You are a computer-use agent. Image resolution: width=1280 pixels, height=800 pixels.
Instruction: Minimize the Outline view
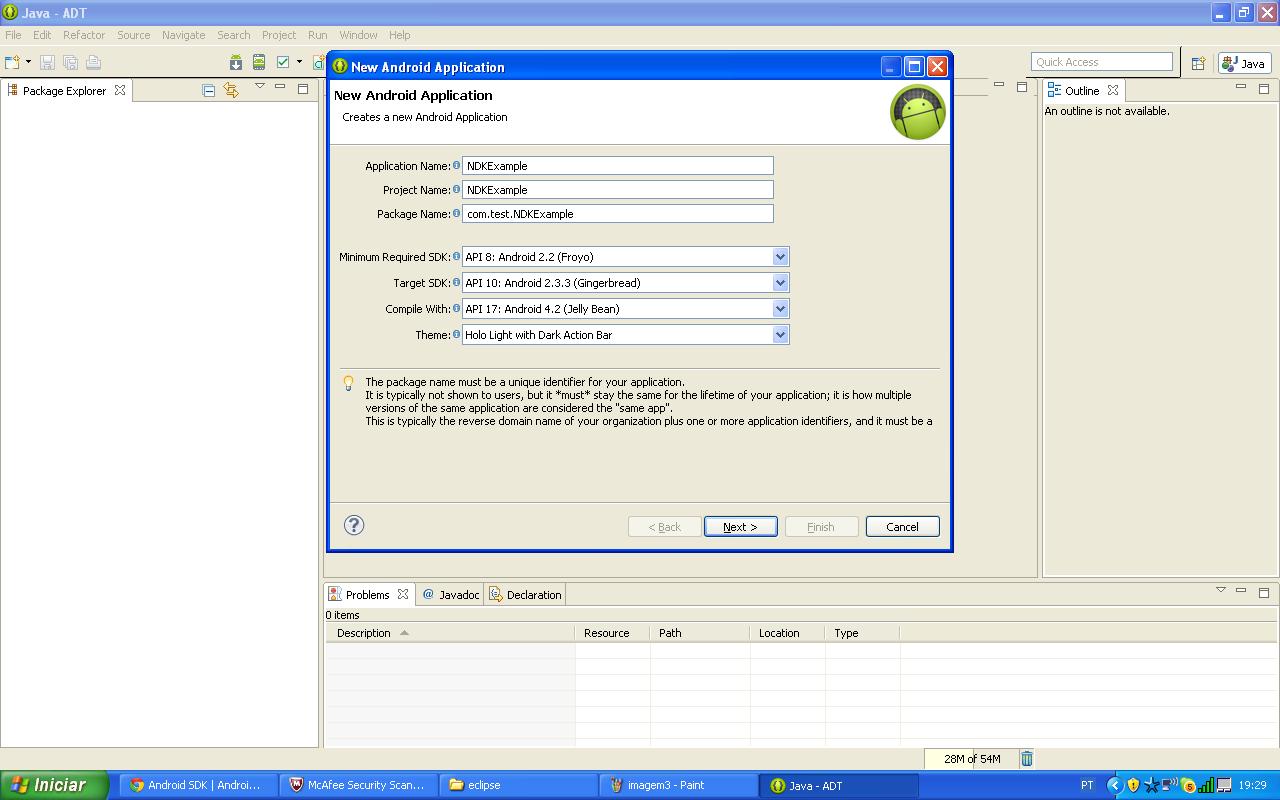1241,87
